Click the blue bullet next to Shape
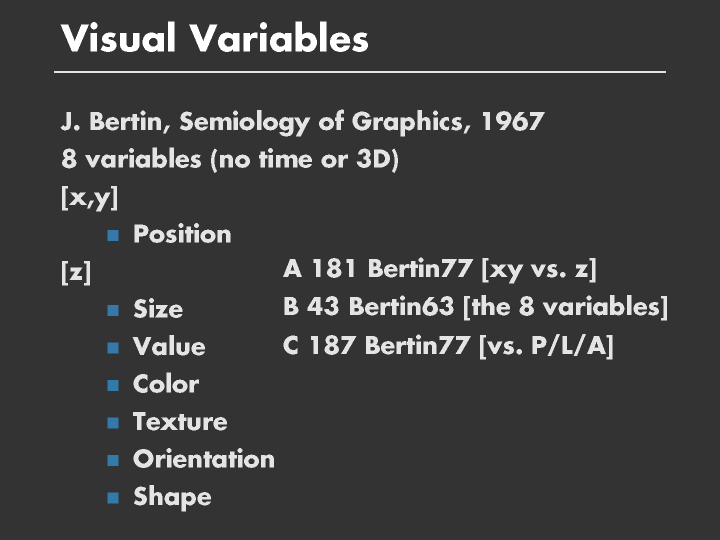This screenshot has width=720, height=540. 113,498
